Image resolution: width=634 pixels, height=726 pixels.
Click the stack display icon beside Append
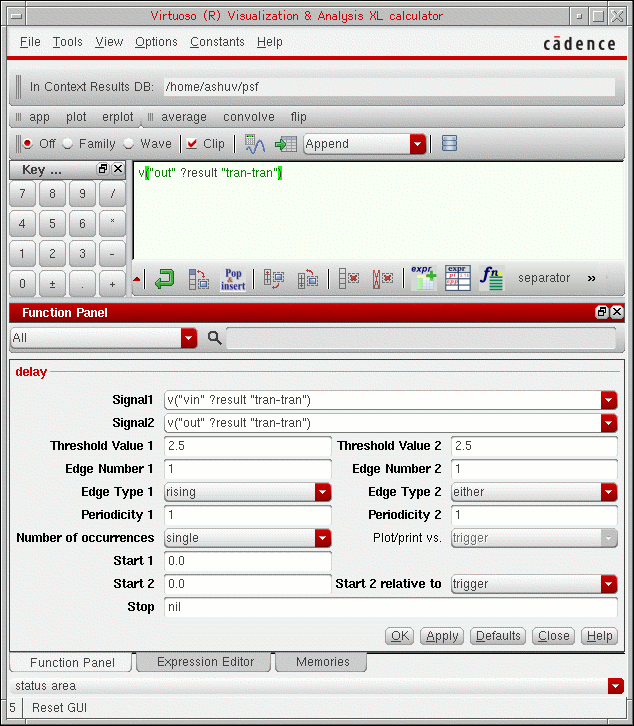click(x=449, y=144)
